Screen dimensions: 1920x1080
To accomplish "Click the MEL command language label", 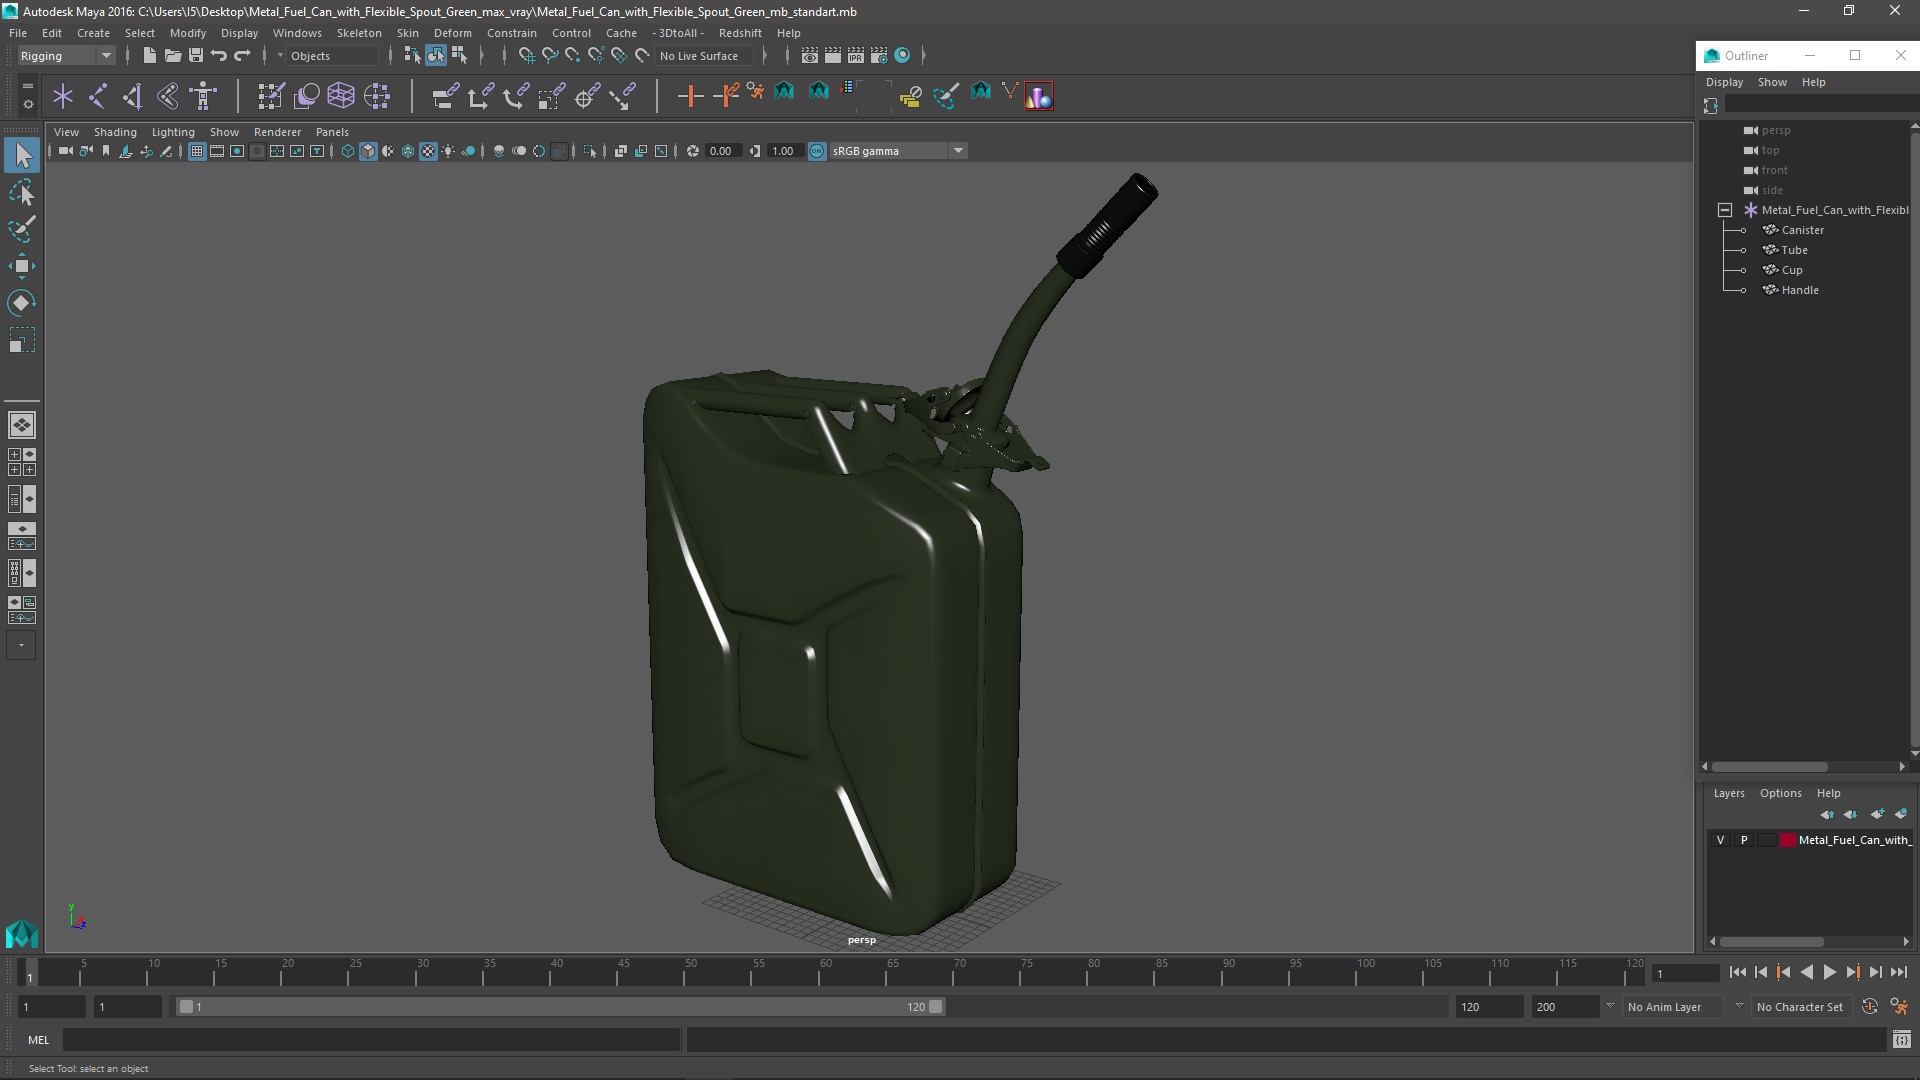I will pos(38,1040).
